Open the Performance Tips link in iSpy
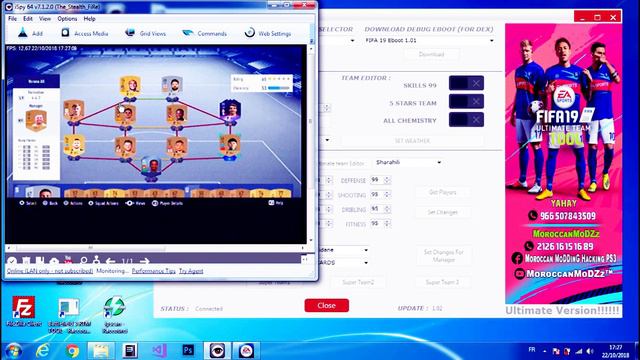The width and height of the screenshot is (640, 360). point(153,271)
